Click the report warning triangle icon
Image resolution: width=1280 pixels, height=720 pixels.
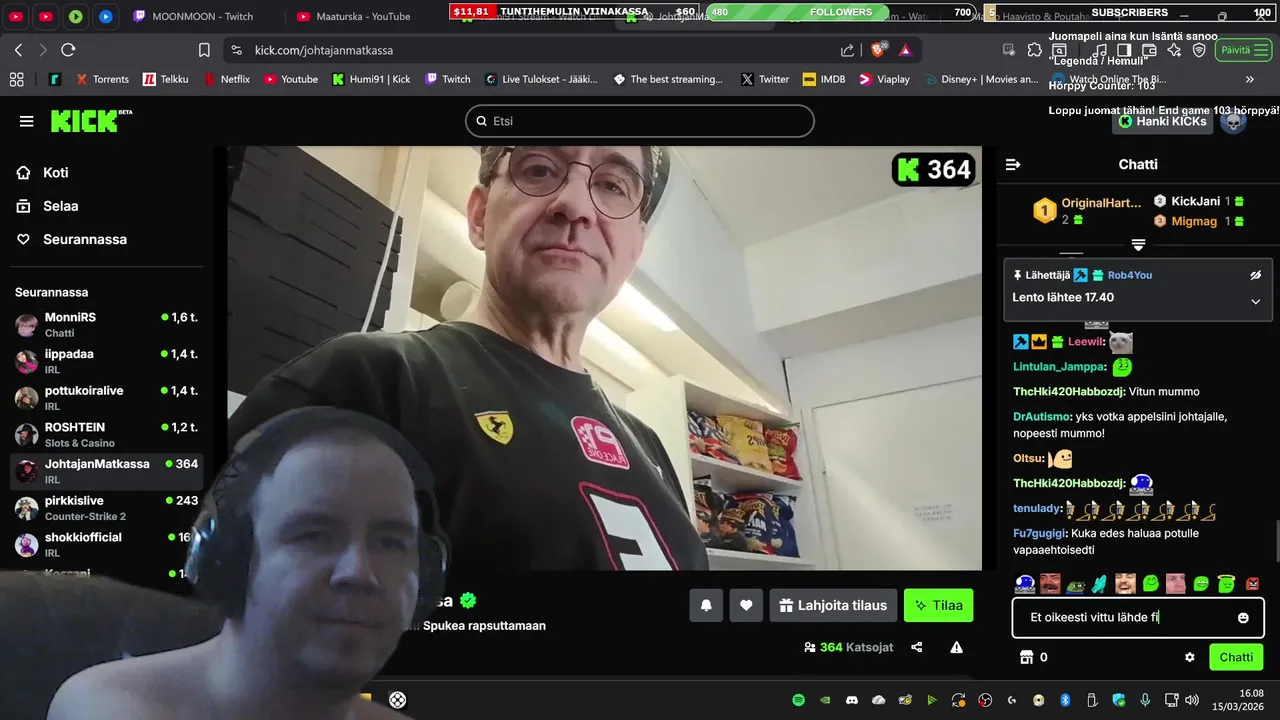point(956,647)
